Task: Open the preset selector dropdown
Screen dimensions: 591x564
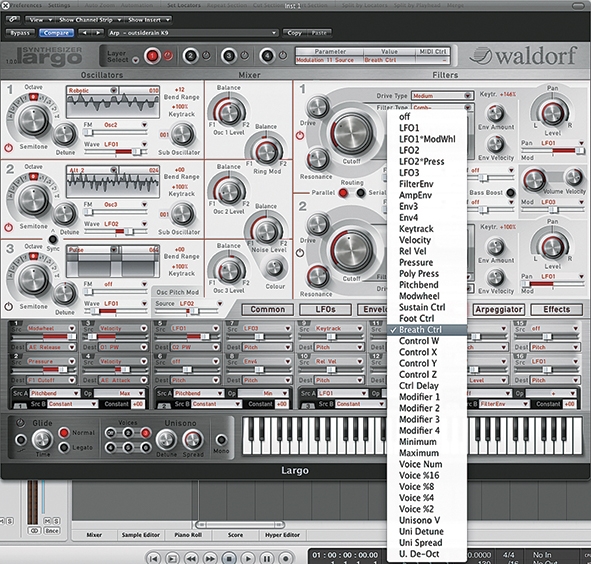Action: (x=193, y=33)
